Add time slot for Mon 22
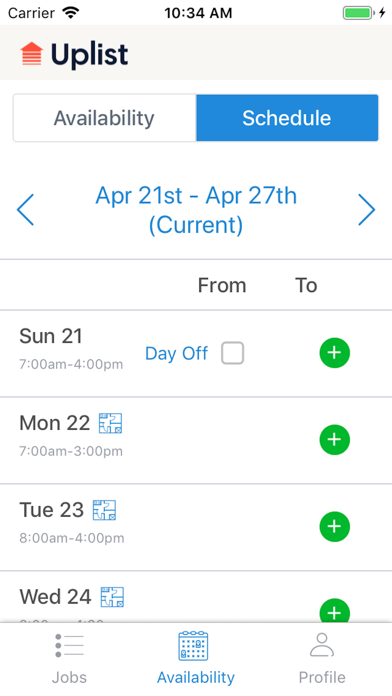Viewport: 392px width, 696px height. [335, 439]
